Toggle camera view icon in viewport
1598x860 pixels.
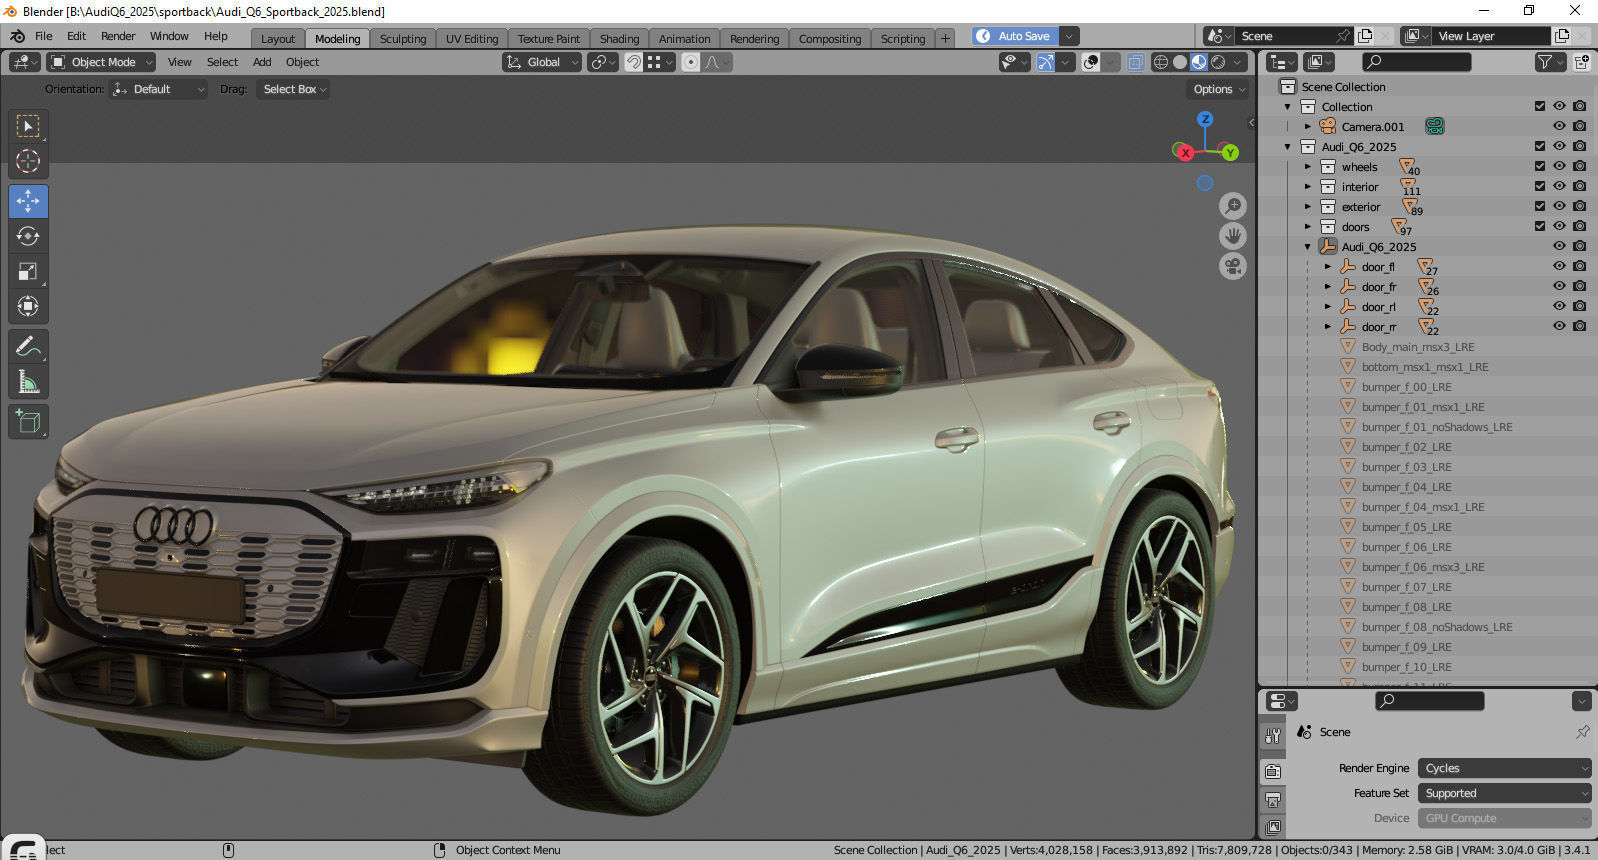(1233, 267)
